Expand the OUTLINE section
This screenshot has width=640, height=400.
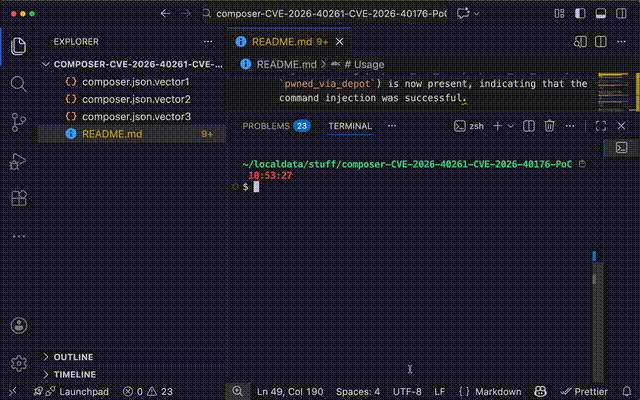[72, 357]
